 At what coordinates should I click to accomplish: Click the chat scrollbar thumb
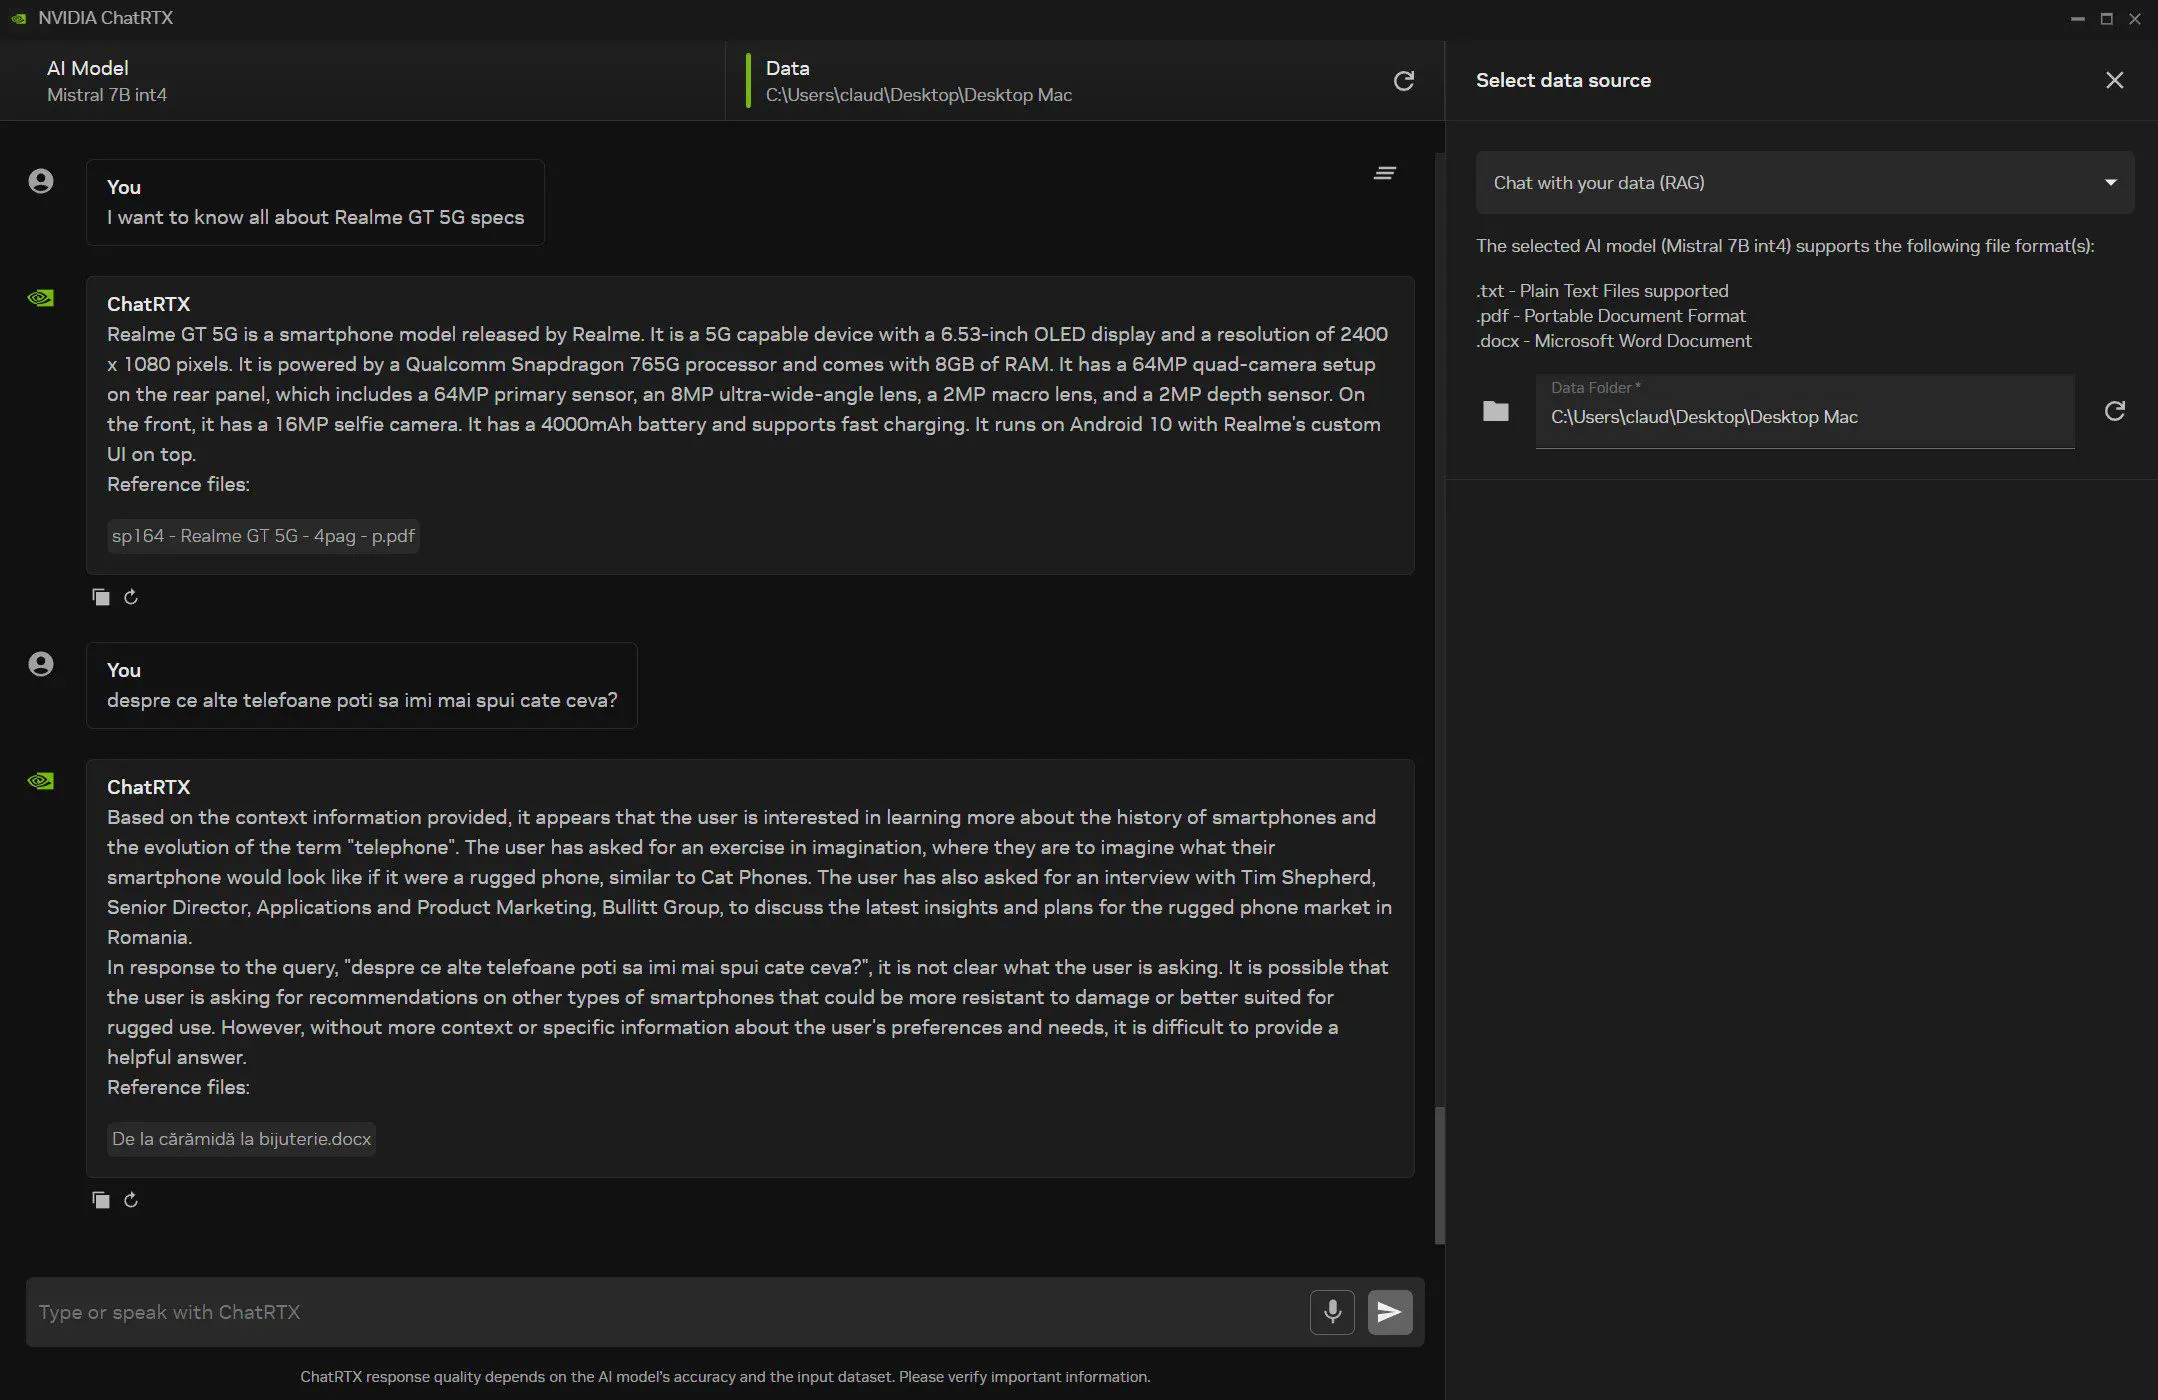point(1440,1176)
